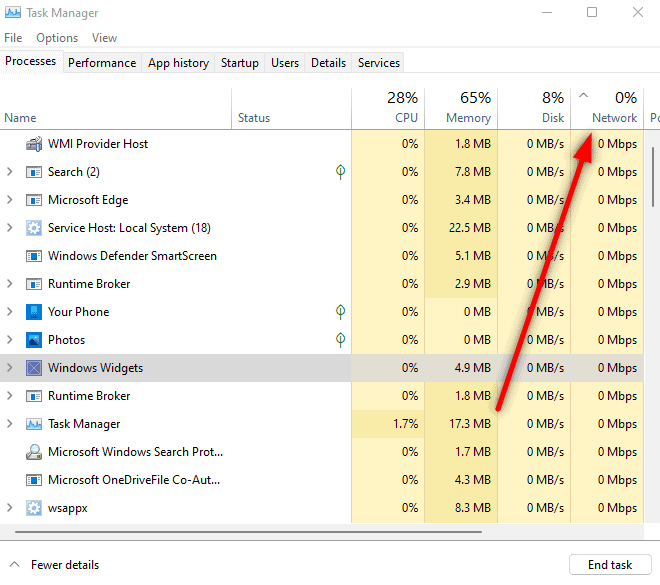Sort by the Disk column header
The width and height of the screenshot is (660, 585).
tap(534, 109)
